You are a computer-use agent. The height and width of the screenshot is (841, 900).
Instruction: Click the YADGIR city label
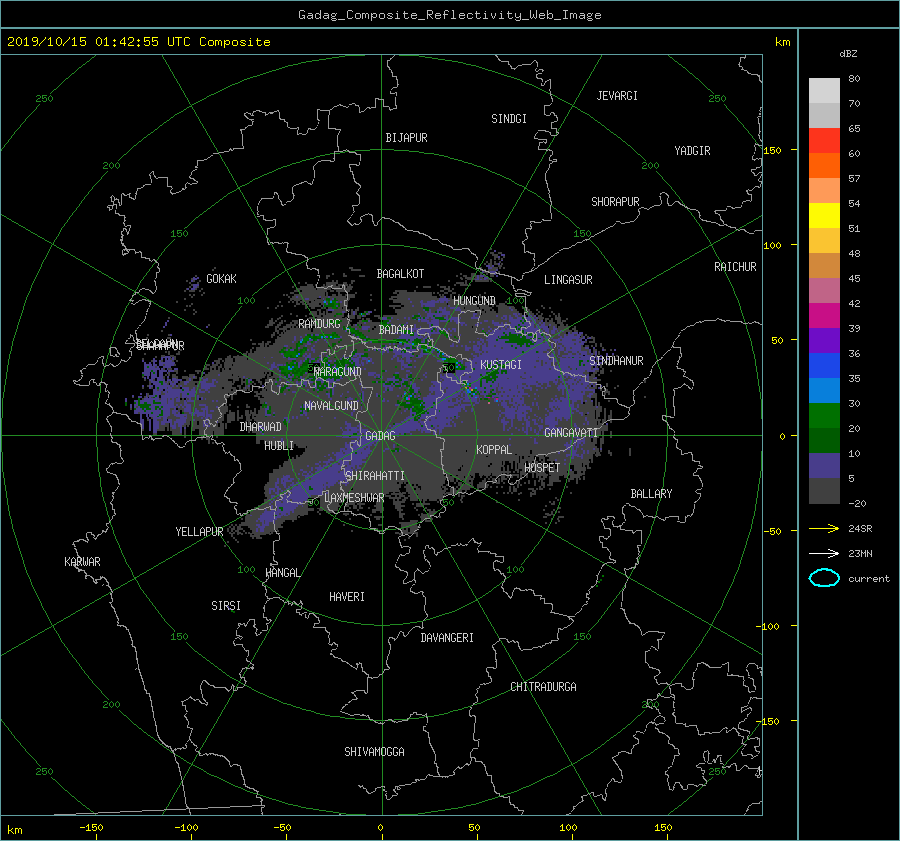(x=692, y=151)
